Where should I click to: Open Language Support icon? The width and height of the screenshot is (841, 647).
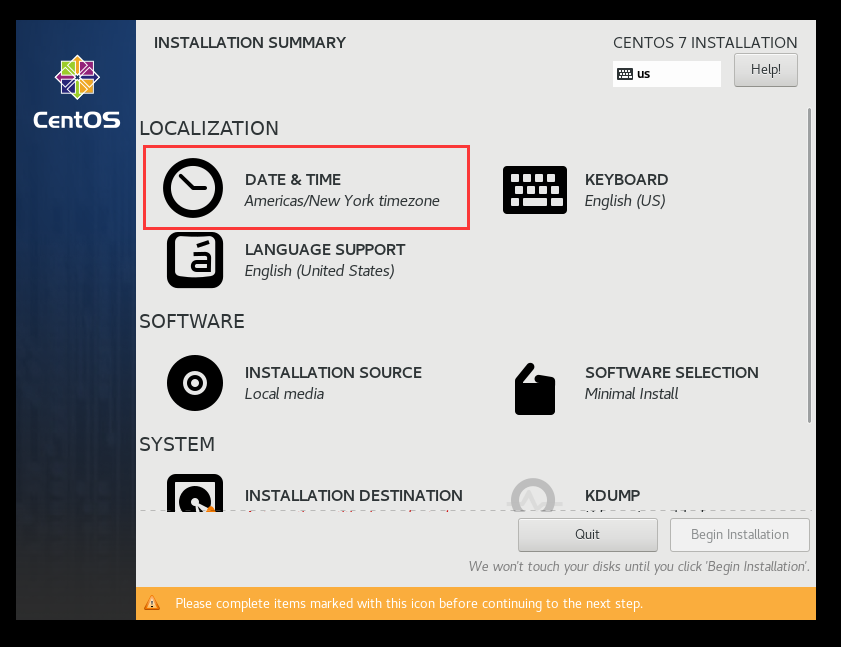pyautogui.click(x=195, y=260)
